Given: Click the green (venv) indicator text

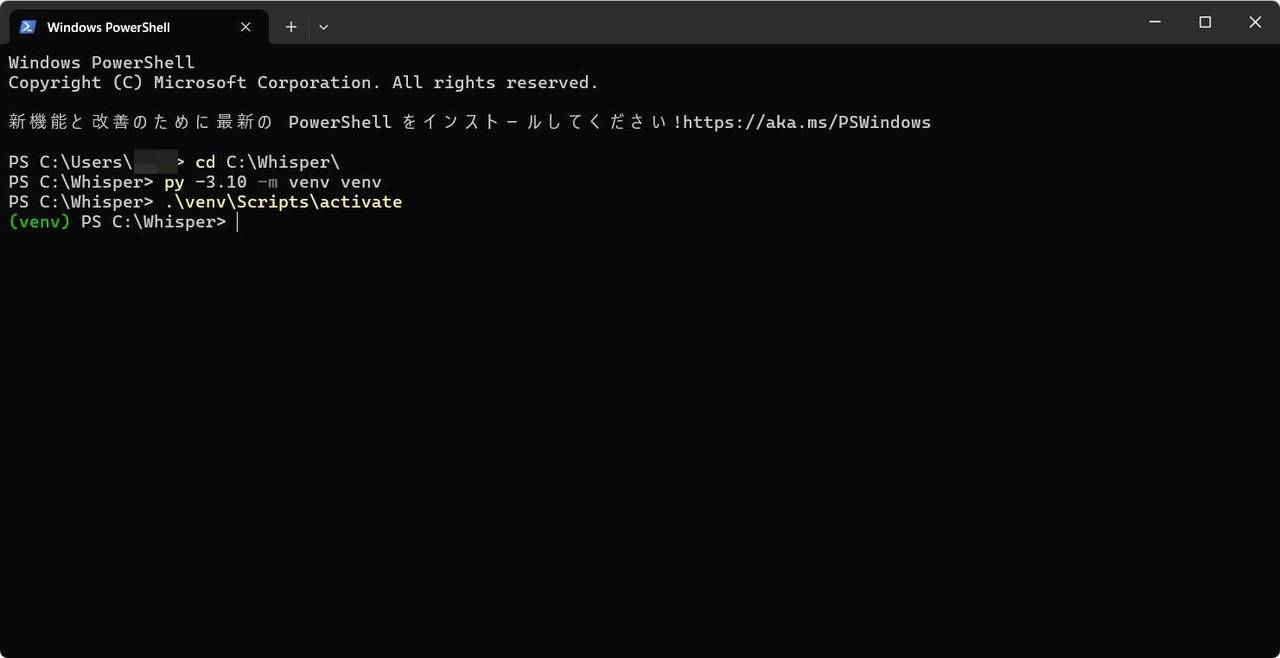Looking at the screenshot, I should click(x=39, y=222).
